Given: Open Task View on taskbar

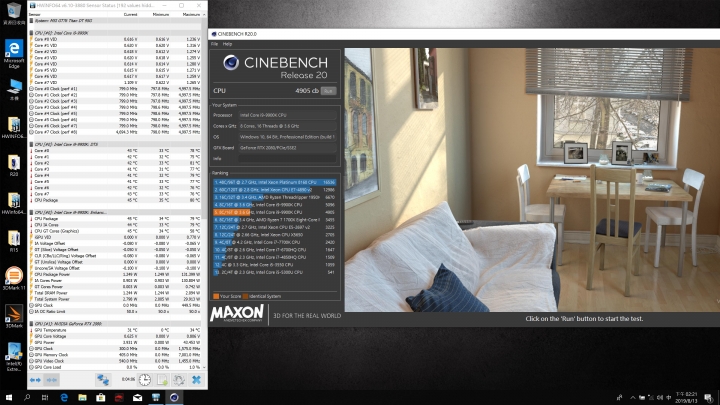Looking at the screenshot, I should coord(45,398).
